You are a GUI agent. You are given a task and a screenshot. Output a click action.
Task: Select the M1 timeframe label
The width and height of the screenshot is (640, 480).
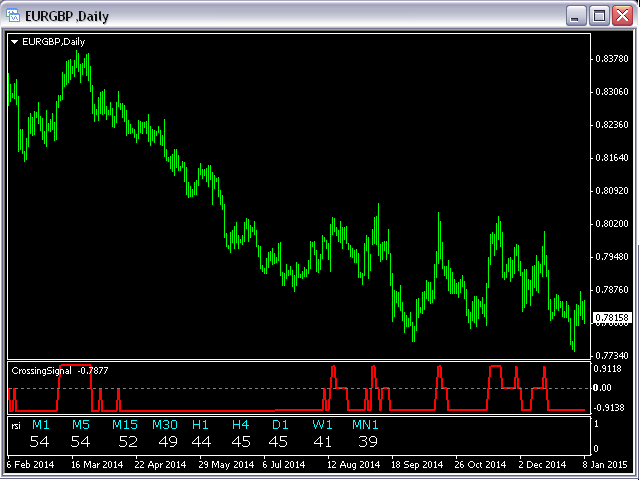click(x=40, y=425)
